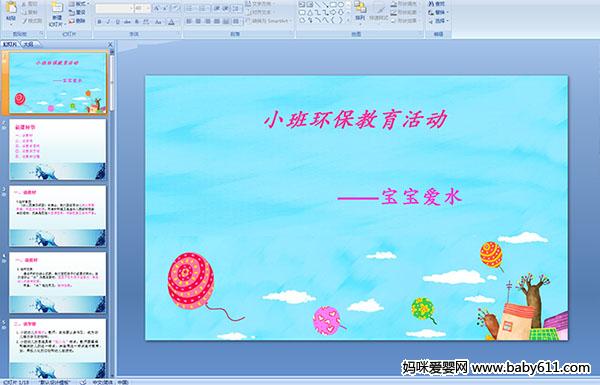Viewport: 600px width, 385px height.
Task: Click the Clear Formatting icon
Action: (176, 8)
